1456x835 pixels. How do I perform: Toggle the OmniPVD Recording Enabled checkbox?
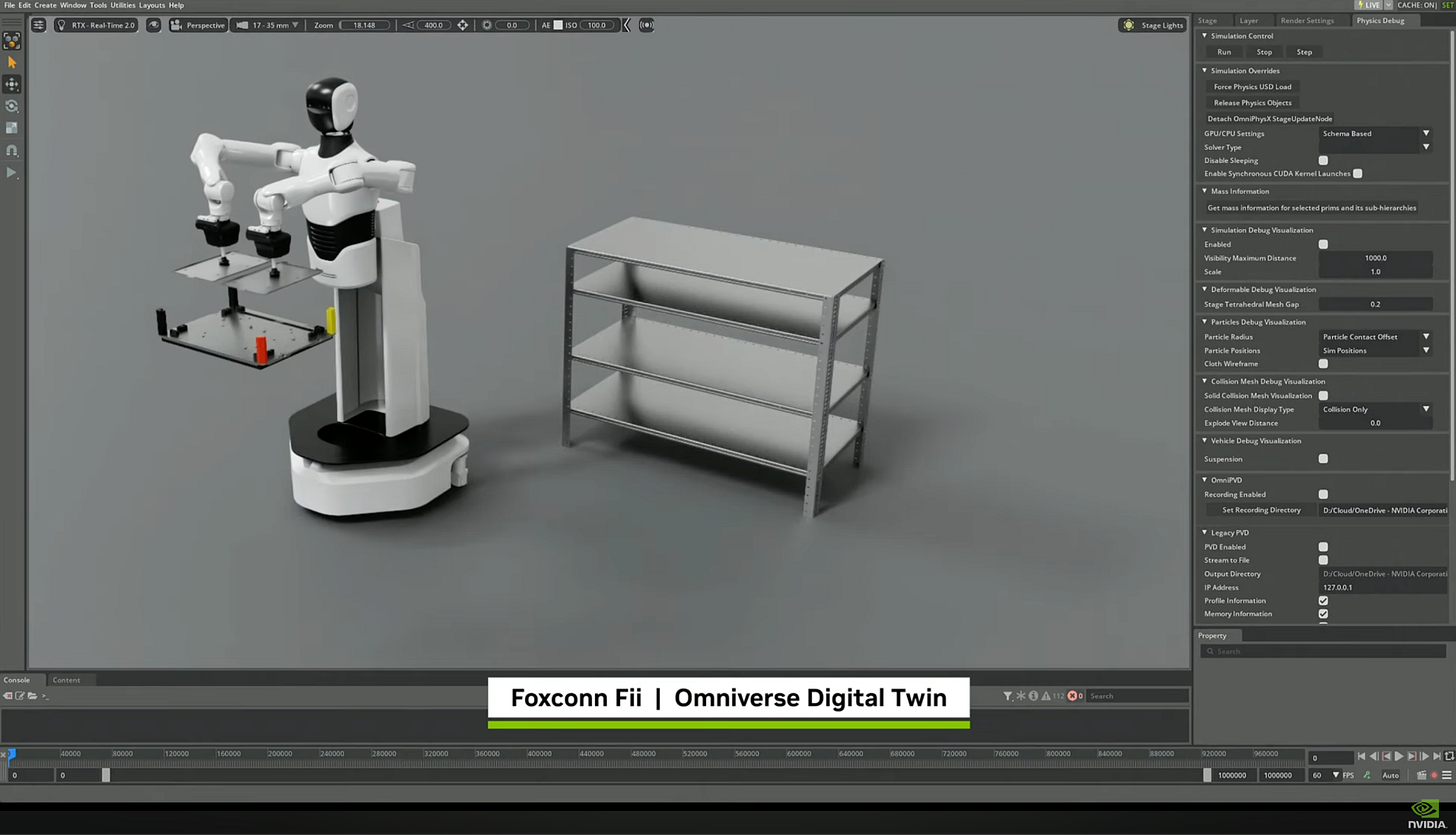1323,494
